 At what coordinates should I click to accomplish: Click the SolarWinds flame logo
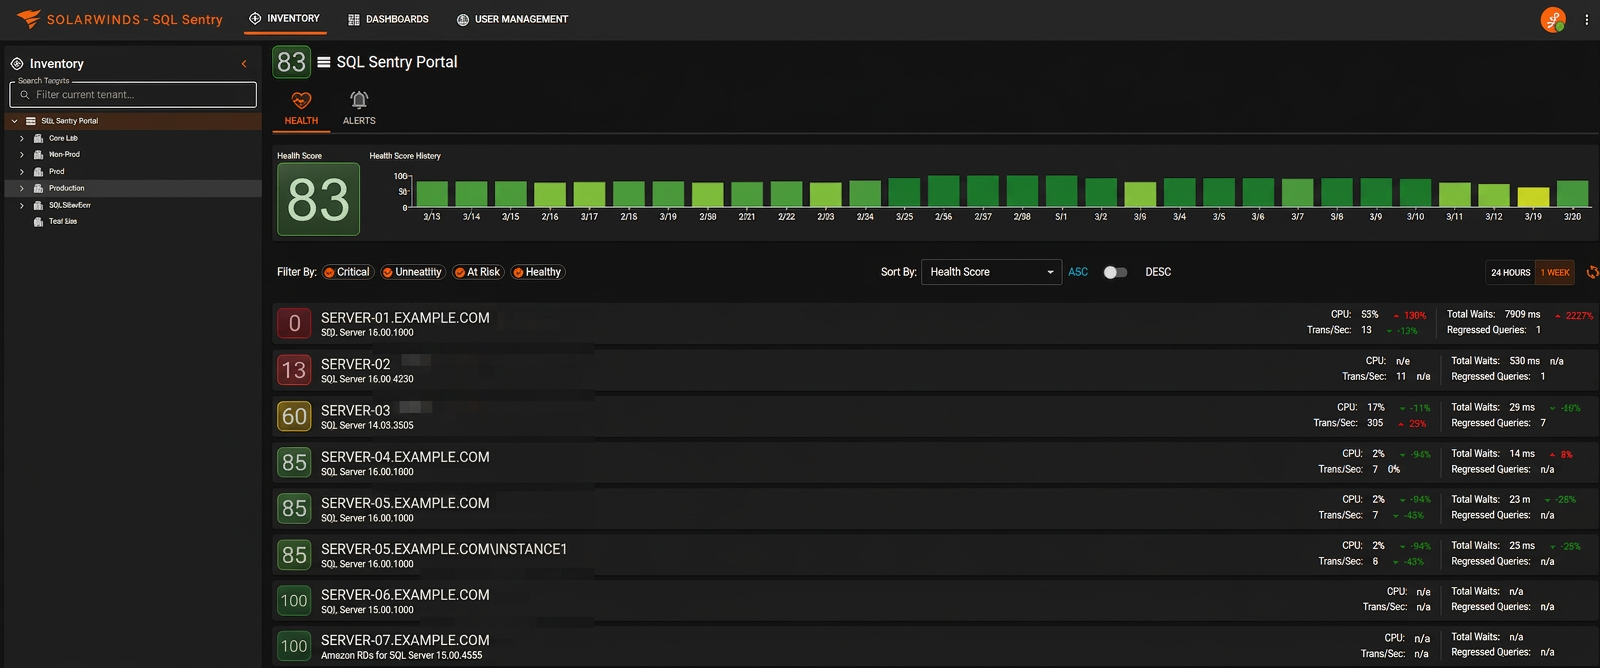click(29, 19)
